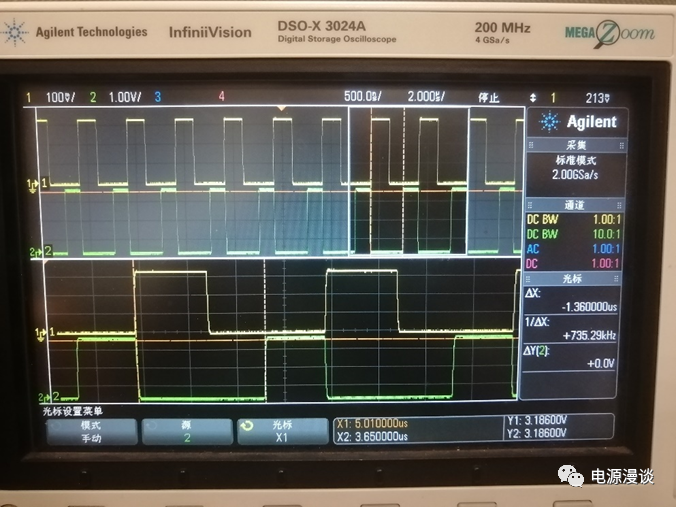
Task: Toggle channel 4 indicator in status bar
Action: (221, 97)
